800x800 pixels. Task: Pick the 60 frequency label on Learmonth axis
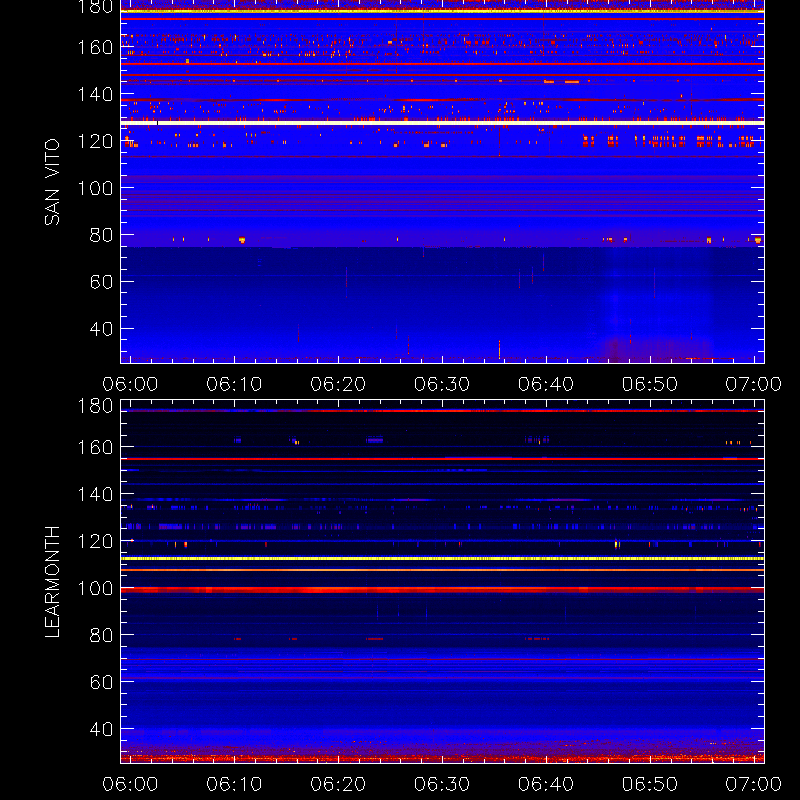coord(101,682)
